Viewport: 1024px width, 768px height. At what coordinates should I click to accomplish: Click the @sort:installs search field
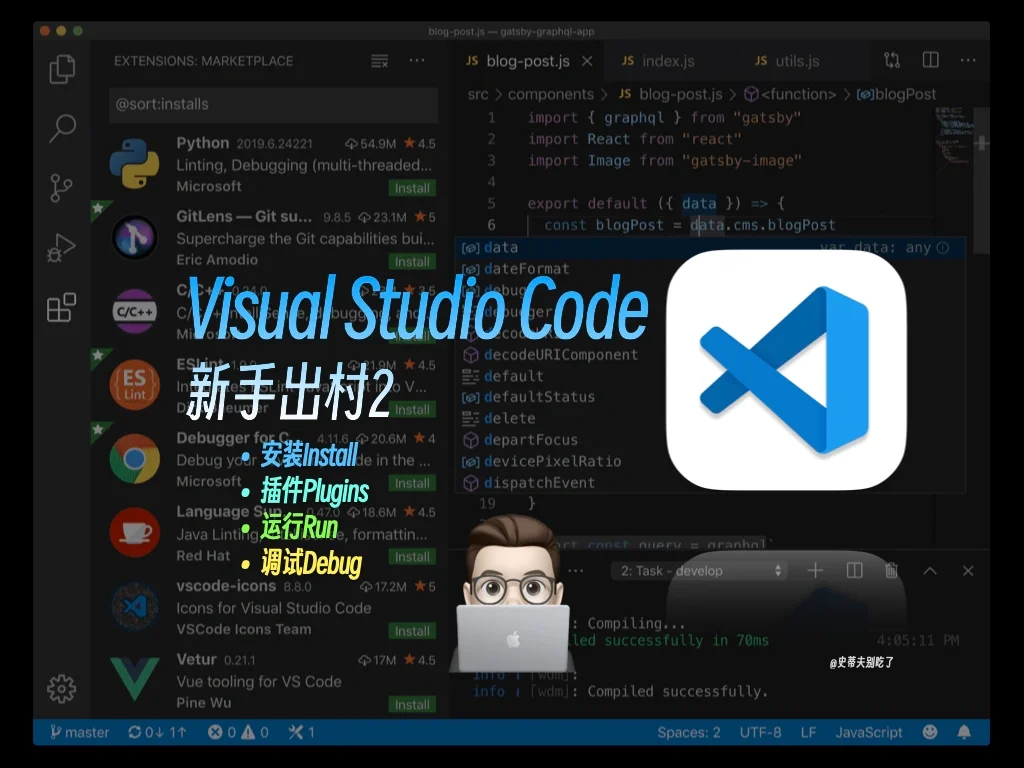click(x=274, y=104)
